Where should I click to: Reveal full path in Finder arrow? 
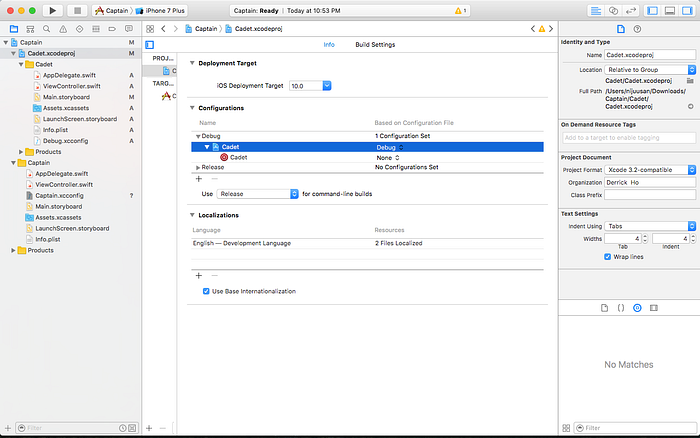pyautogui.click(x=690, y=107)
